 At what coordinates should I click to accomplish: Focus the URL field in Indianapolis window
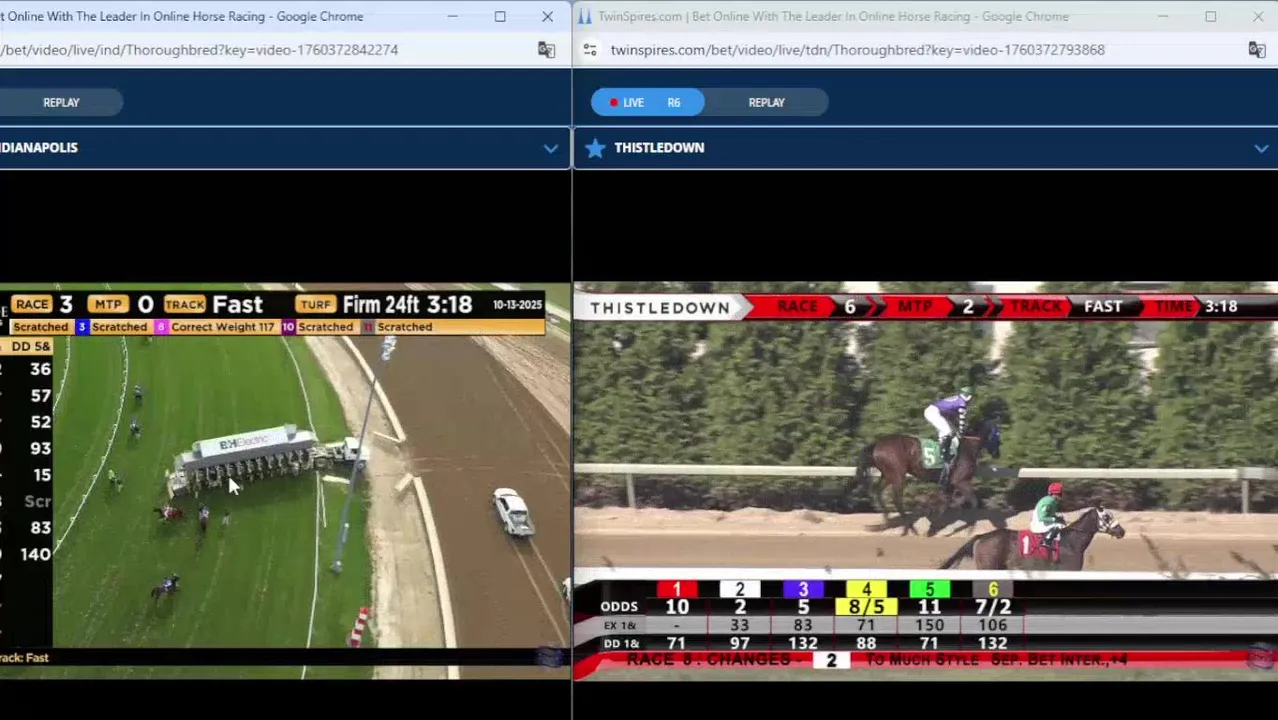(x=199, y=50)
